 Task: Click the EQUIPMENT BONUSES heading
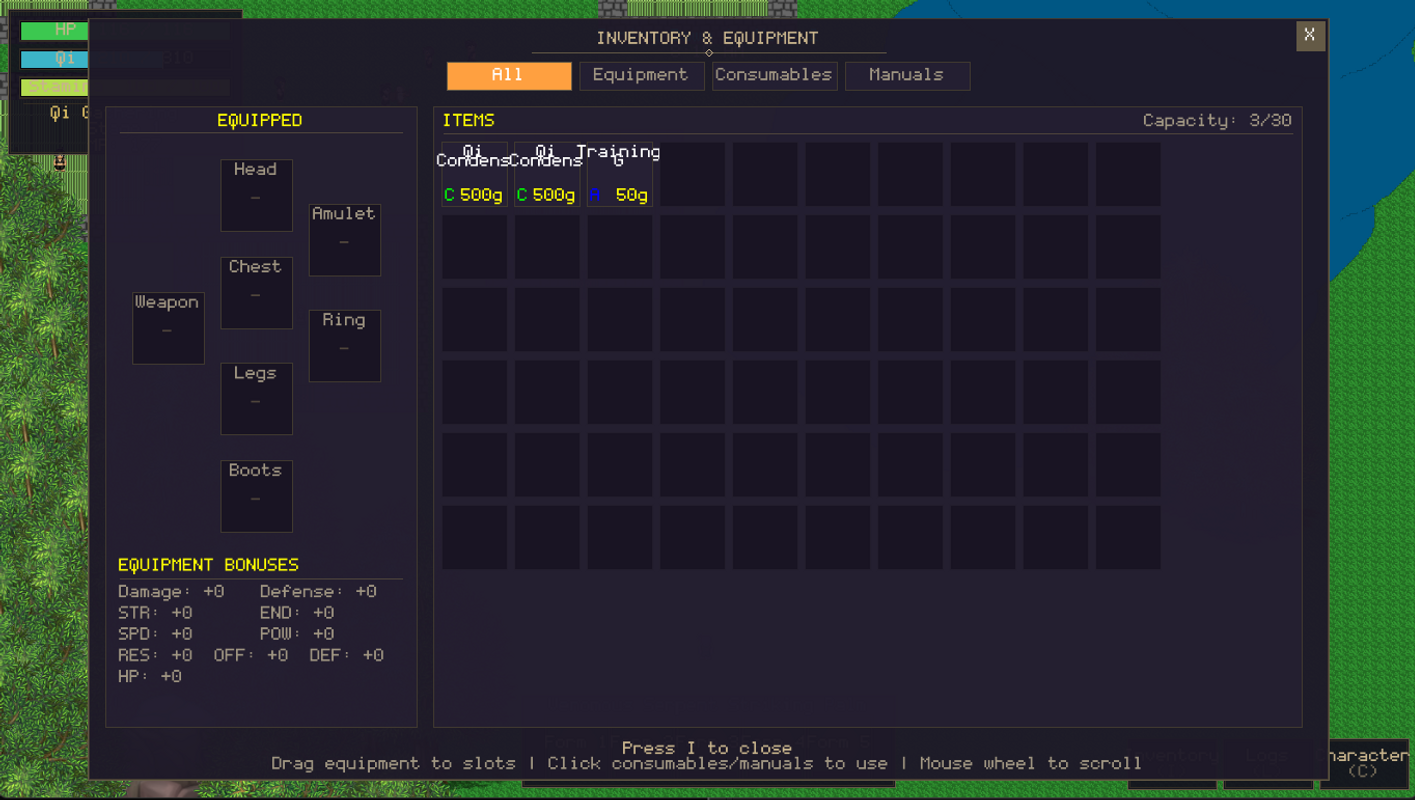208,565
